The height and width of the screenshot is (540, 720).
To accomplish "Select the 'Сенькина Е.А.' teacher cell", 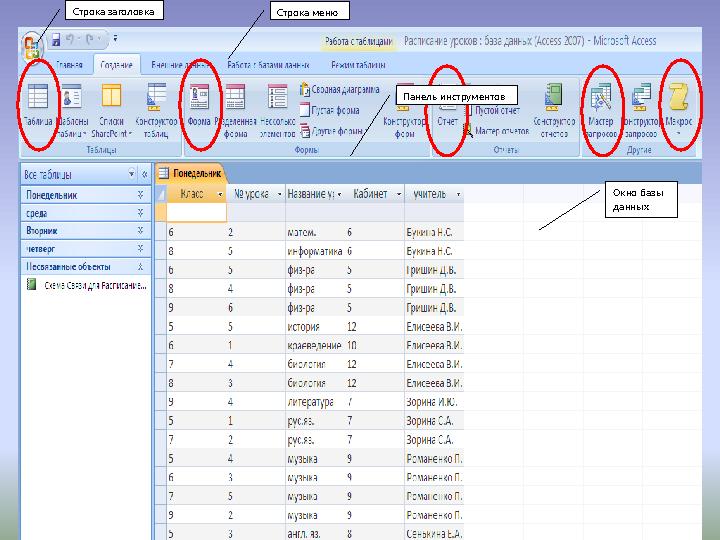I will (434, 534).
